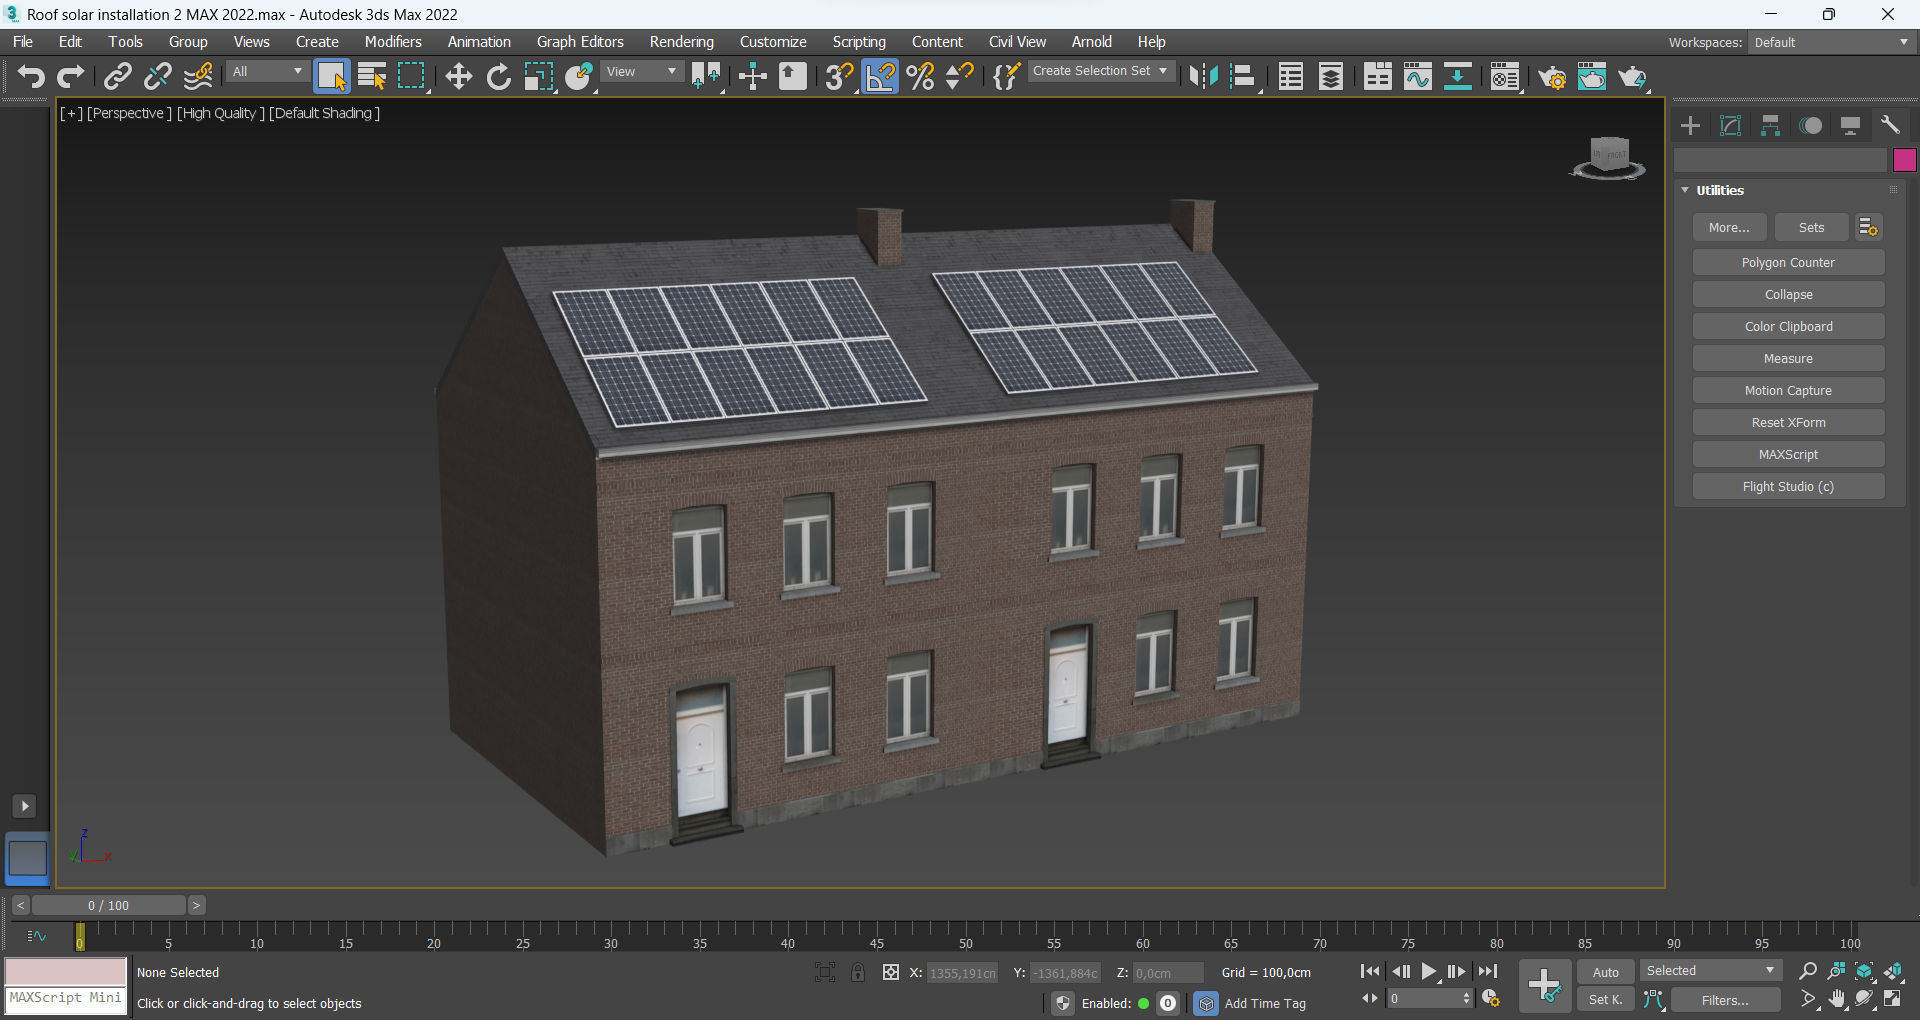Click the MAXScript Mini Listener field

tap(65, 997)
